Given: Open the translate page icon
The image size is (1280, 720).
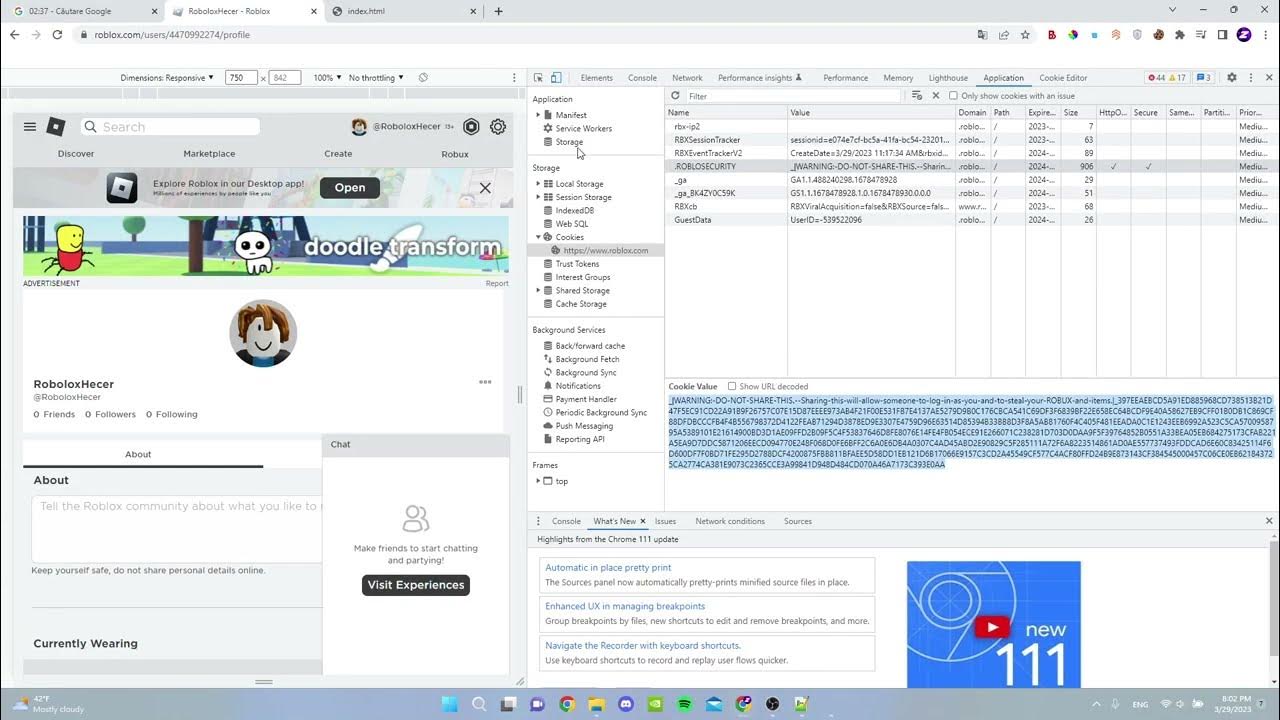Looking at the screenshot, I should coord(983,35).
